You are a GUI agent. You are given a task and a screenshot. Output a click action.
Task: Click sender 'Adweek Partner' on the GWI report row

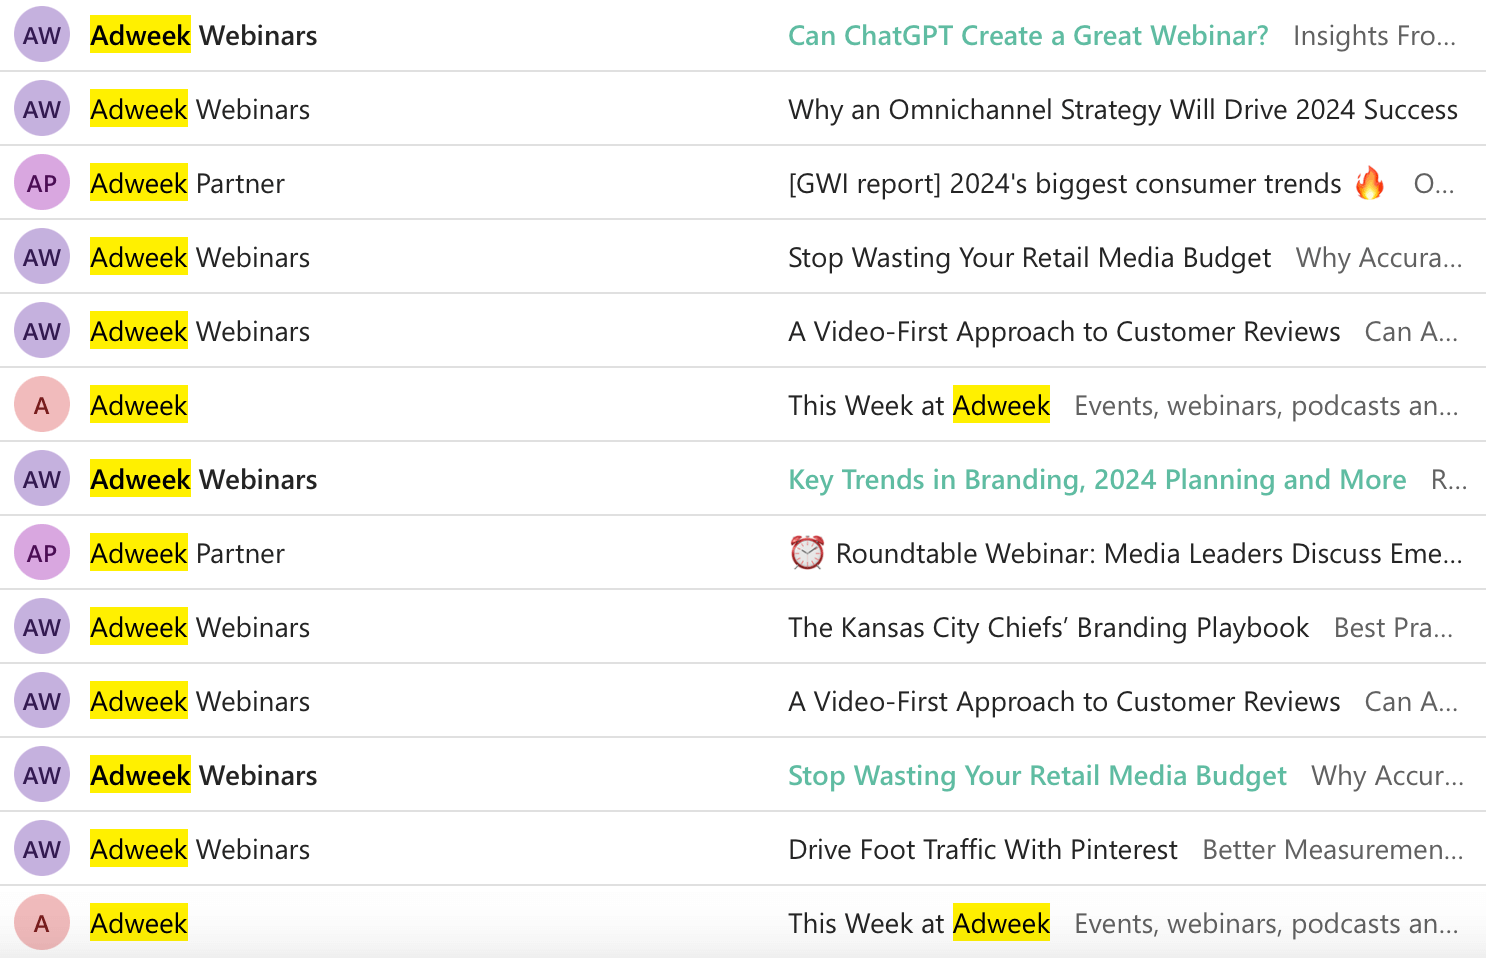[x=187, y=183]
